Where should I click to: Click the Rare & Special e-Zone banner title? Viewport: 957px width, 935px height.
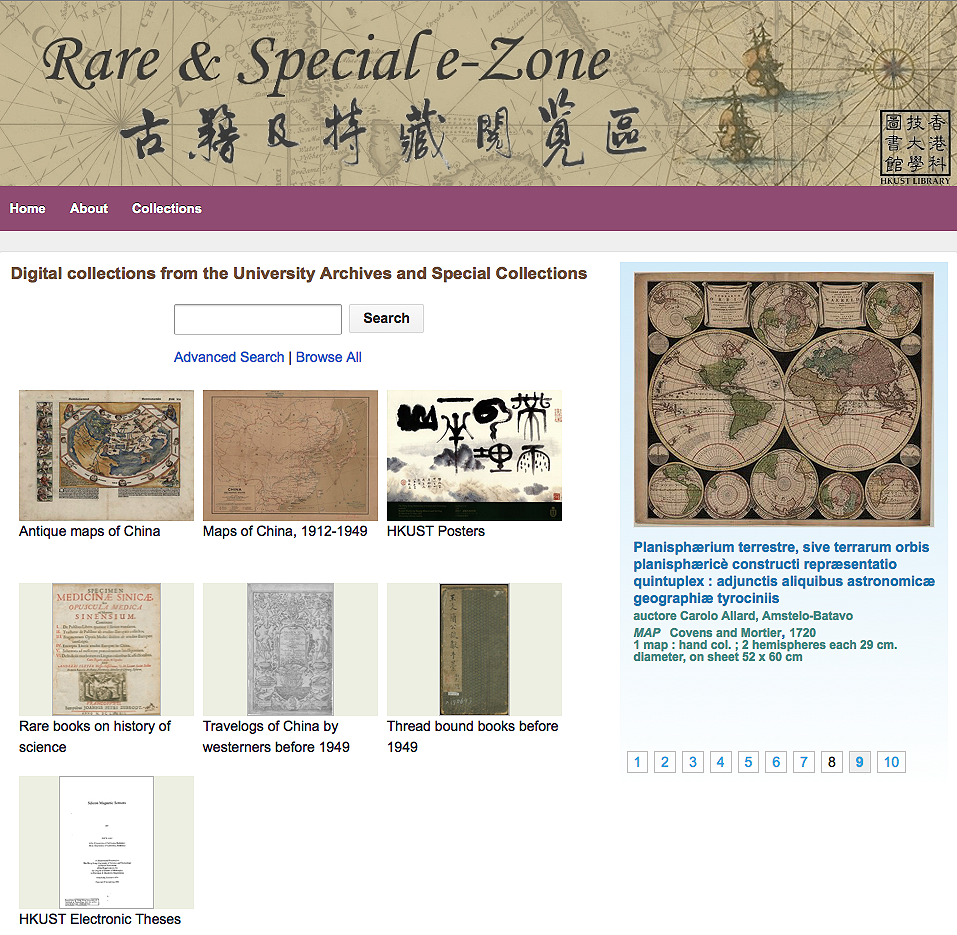327,61
